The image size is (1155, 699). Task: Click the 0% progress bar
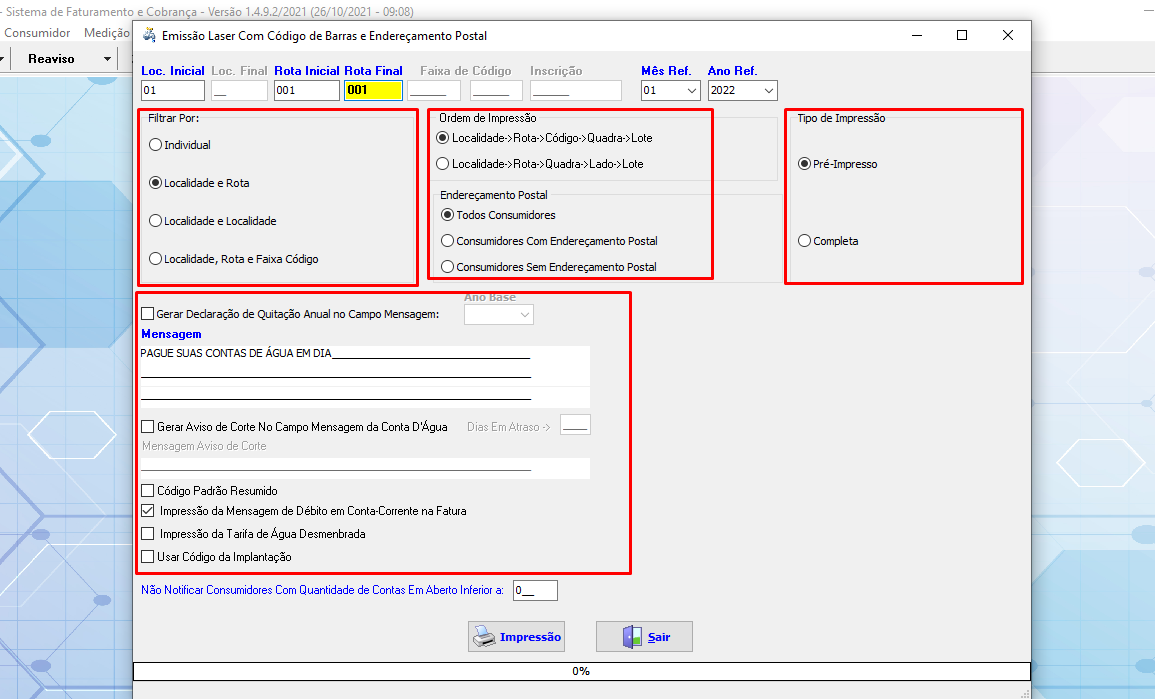pos(581,671)
